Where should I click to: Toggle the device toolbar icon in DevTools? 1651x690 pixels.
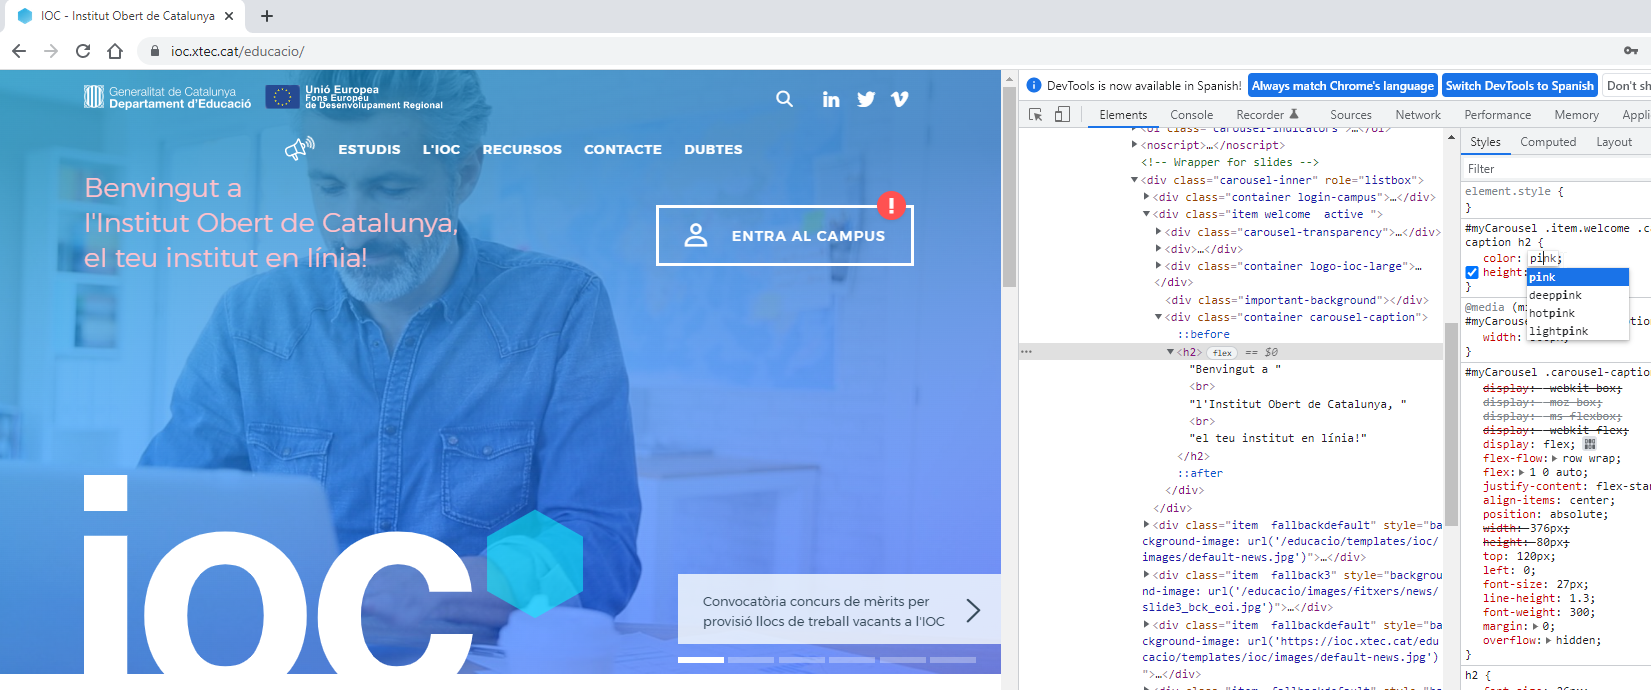click(x=1062, y=115)
